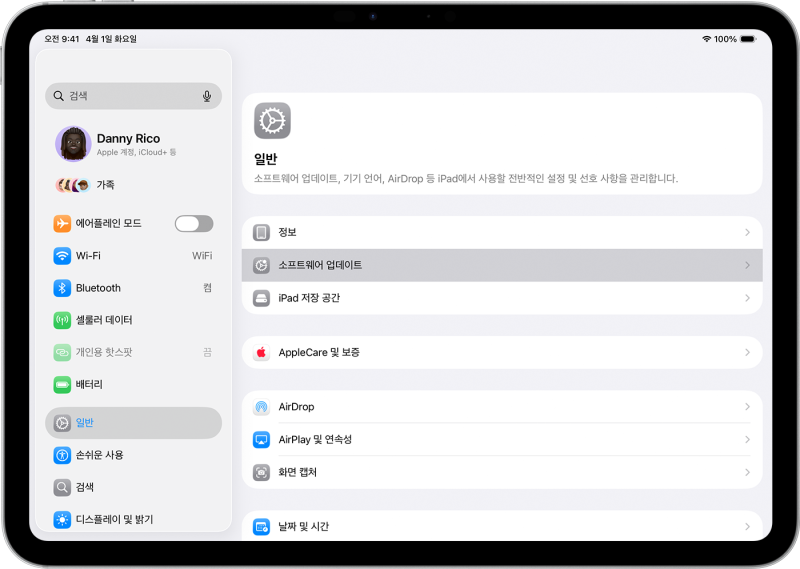Tap the green battery icon
Viewport: 800px width, 569px height.
(x=62, y=384)
